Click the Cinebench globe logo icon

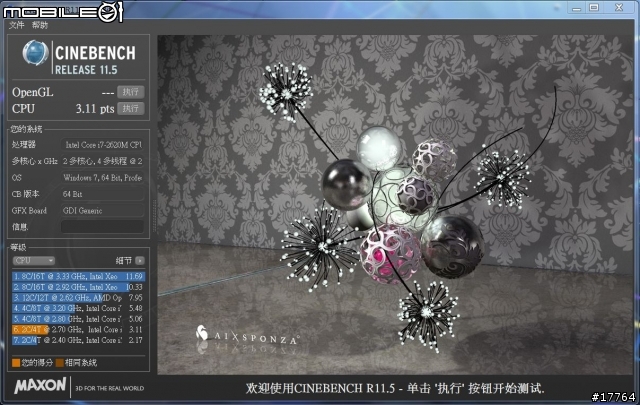pyautogui.click(x=35, y=53)
